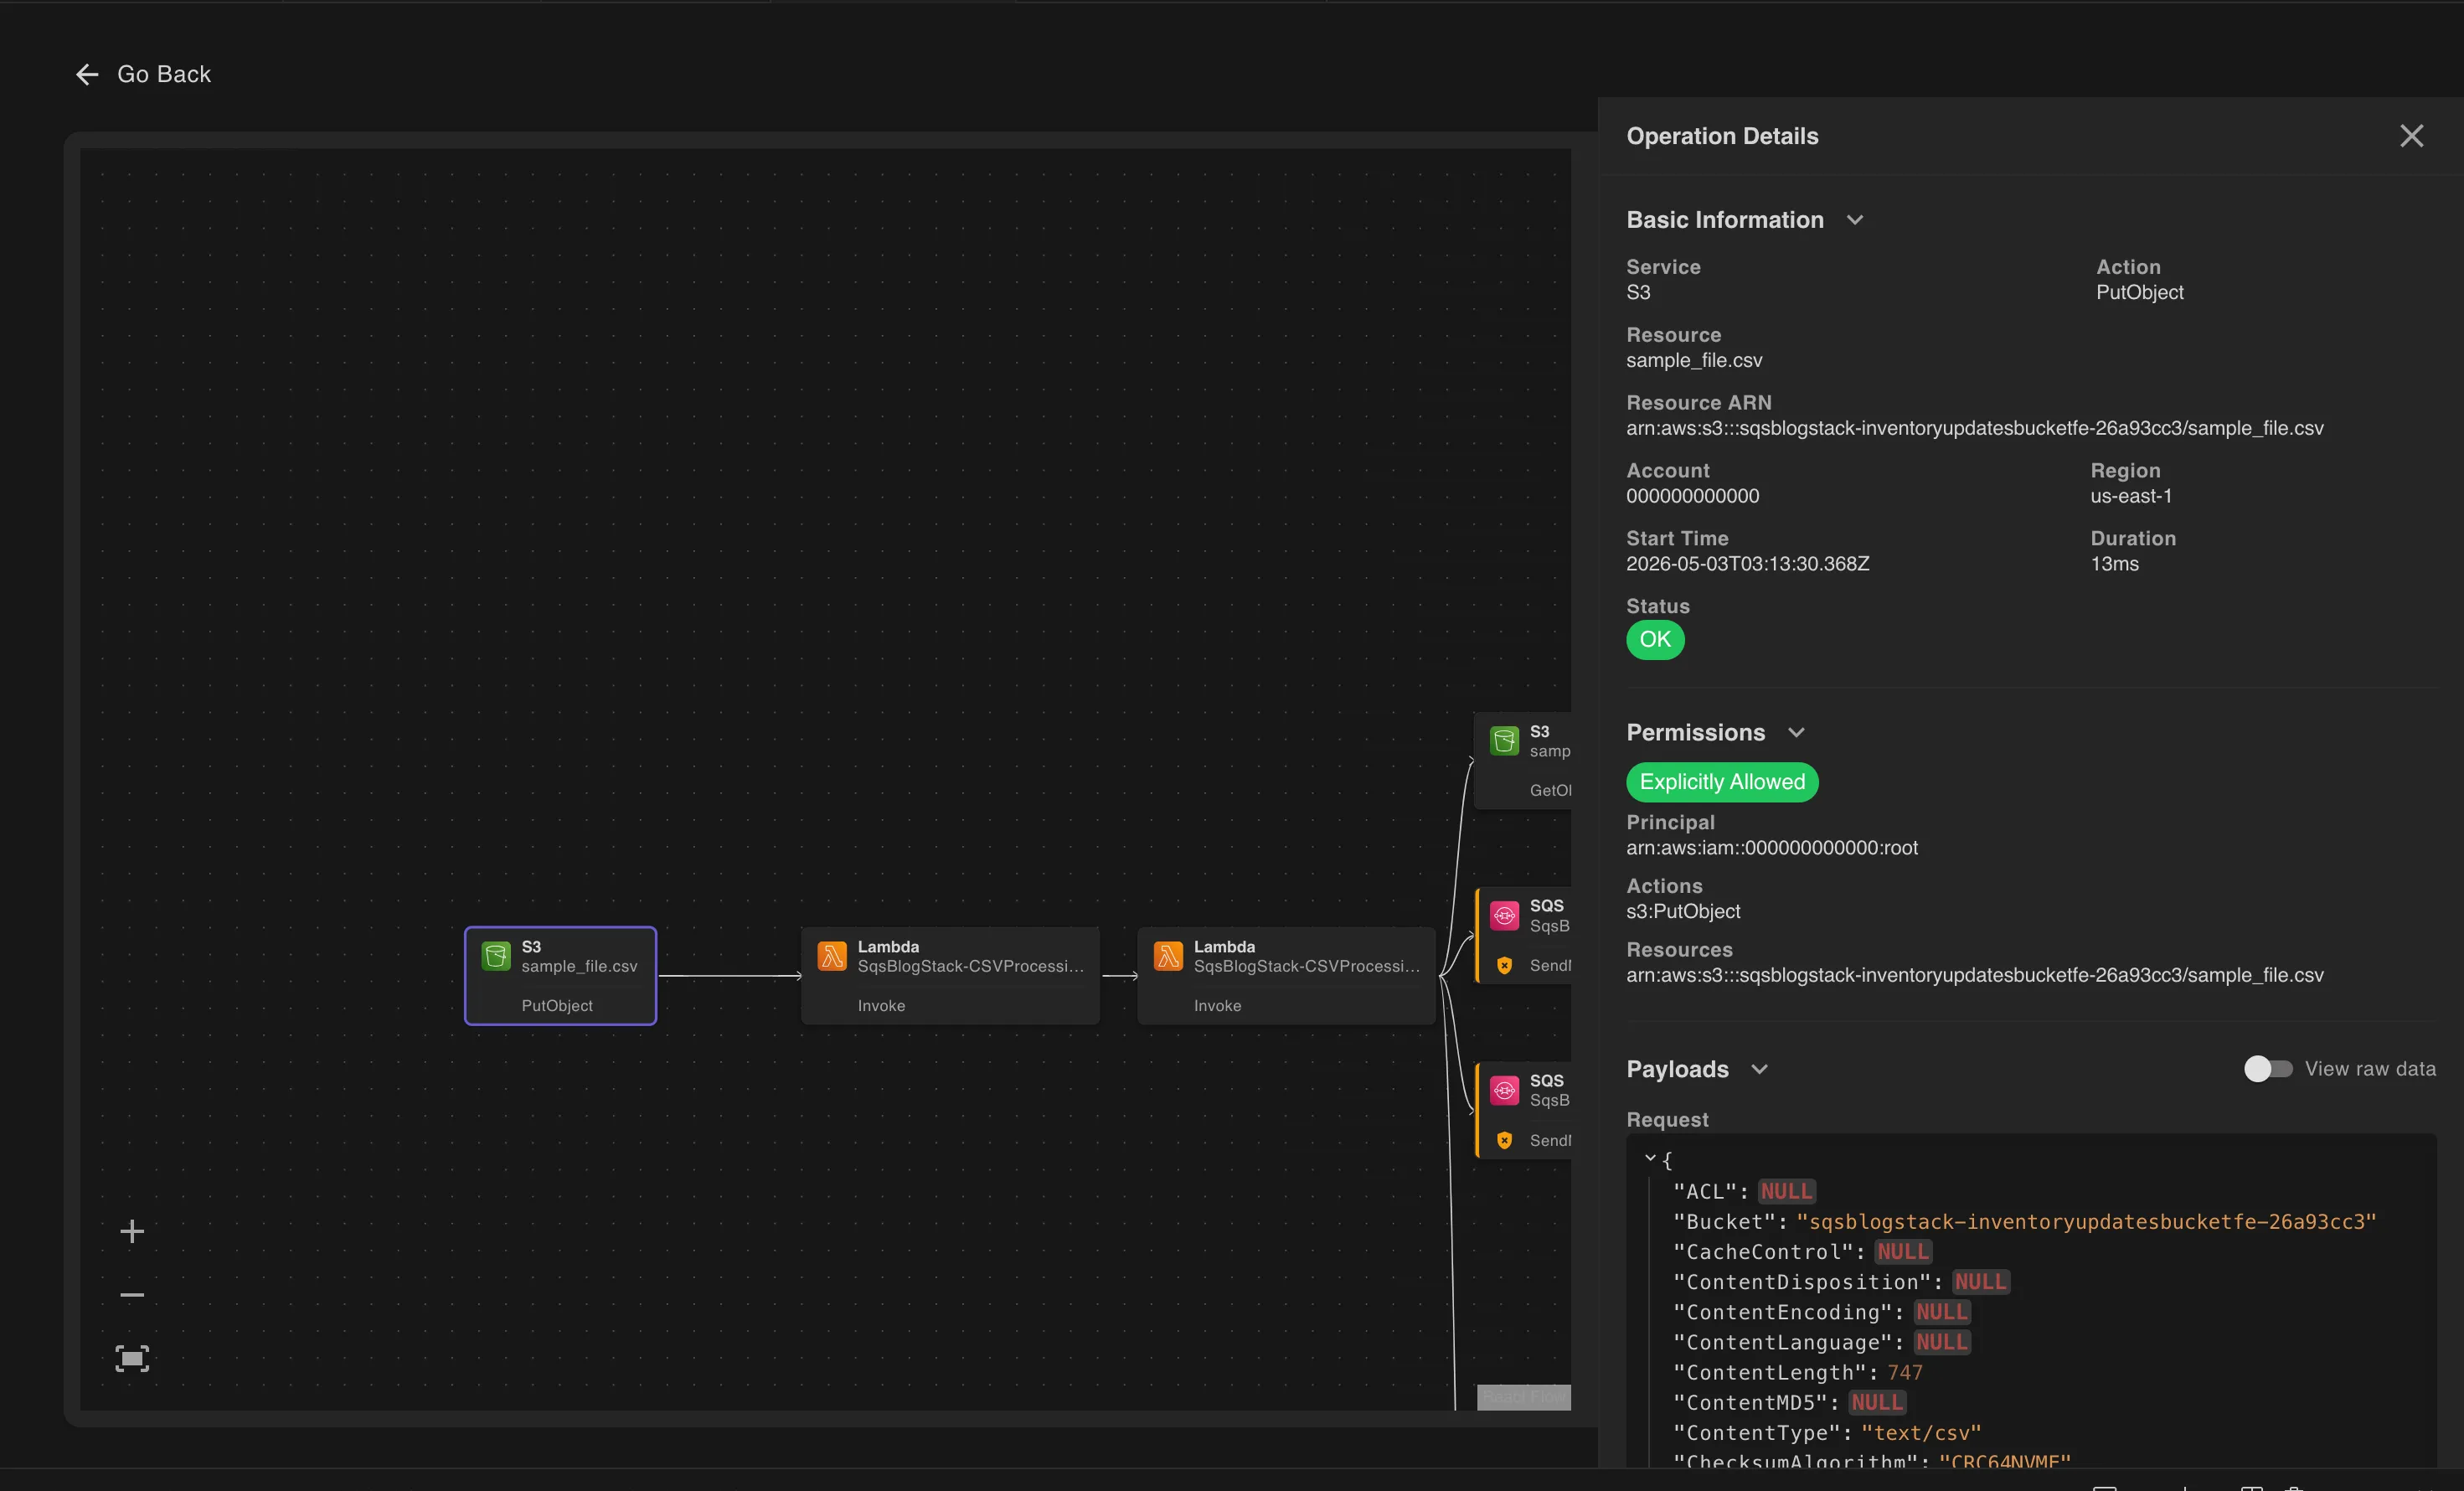Select the S3 bucket icon on PutObject node
The height and width of the screenshot is (1491, 2464).
(x=496, y=956)
